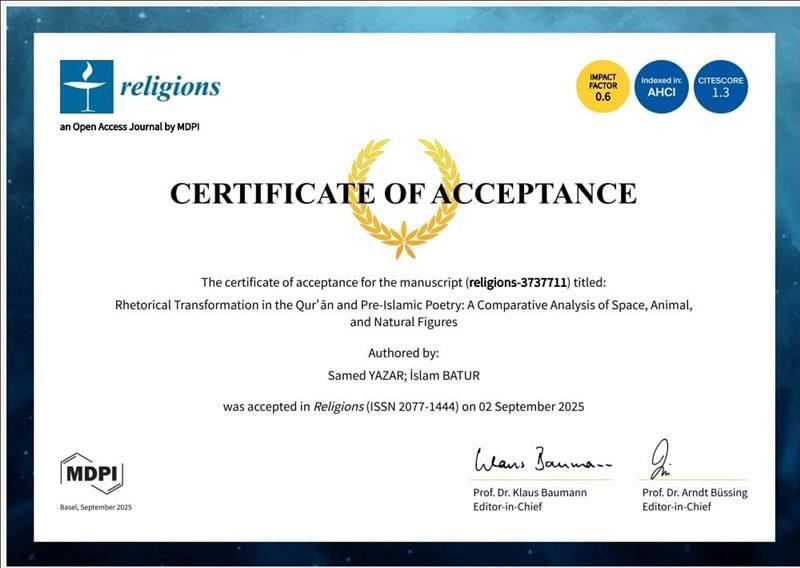Click 'Editor-in-Chief' under Arndt Büssing
Screen dimensions: 800x568
click(x=677, y=507)
